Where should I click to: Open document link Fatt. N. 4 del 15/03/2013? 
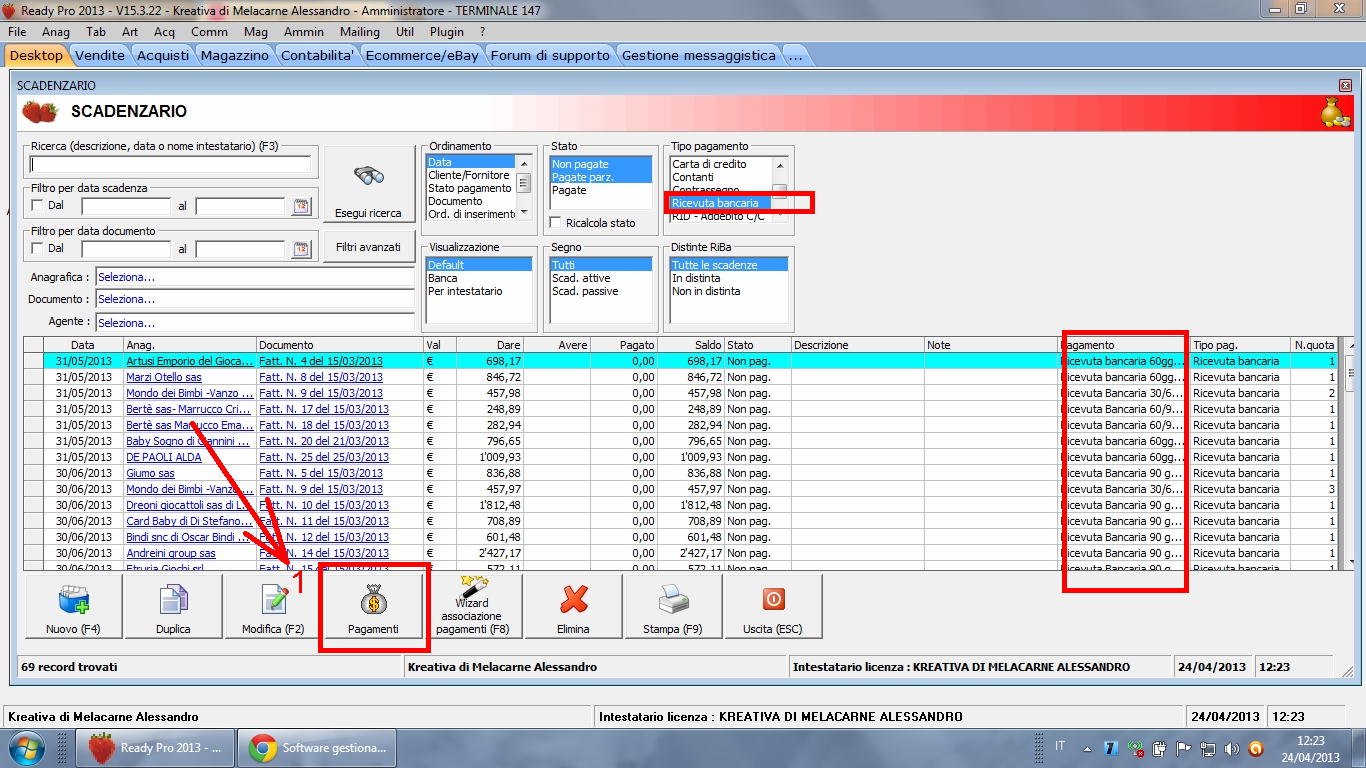321,361
